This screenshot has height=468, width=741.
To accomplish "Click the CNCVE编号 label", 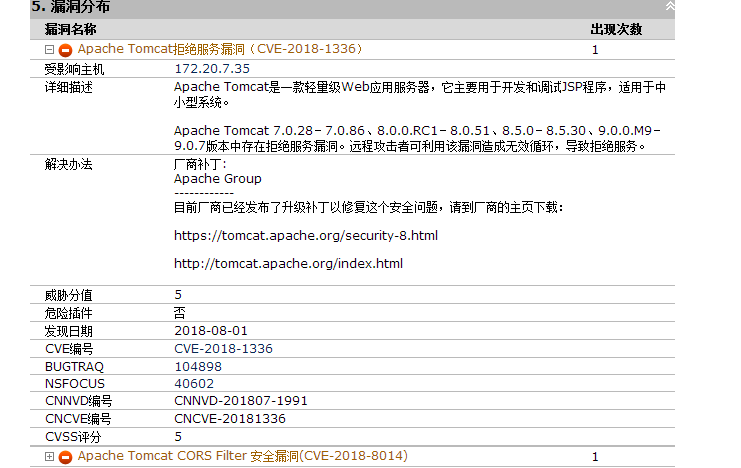I will 78,419.
